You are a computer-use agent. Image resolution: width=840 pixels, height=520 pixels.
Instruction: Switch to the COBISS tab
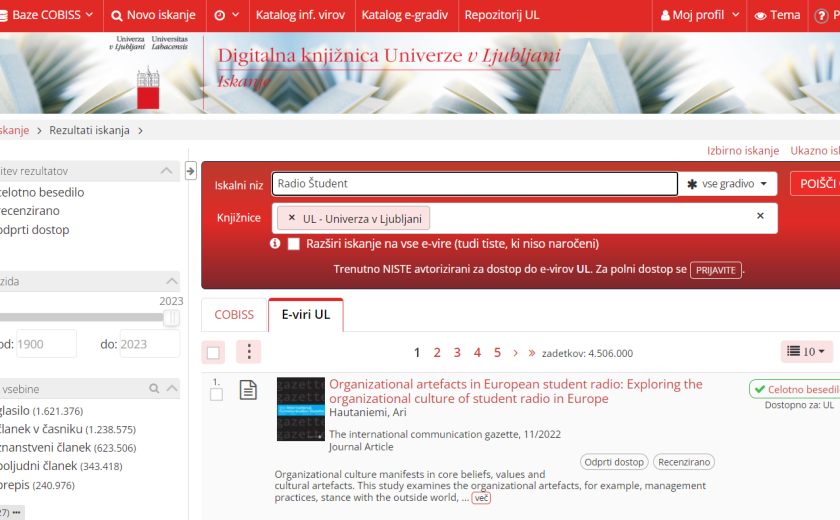(234, 314)
